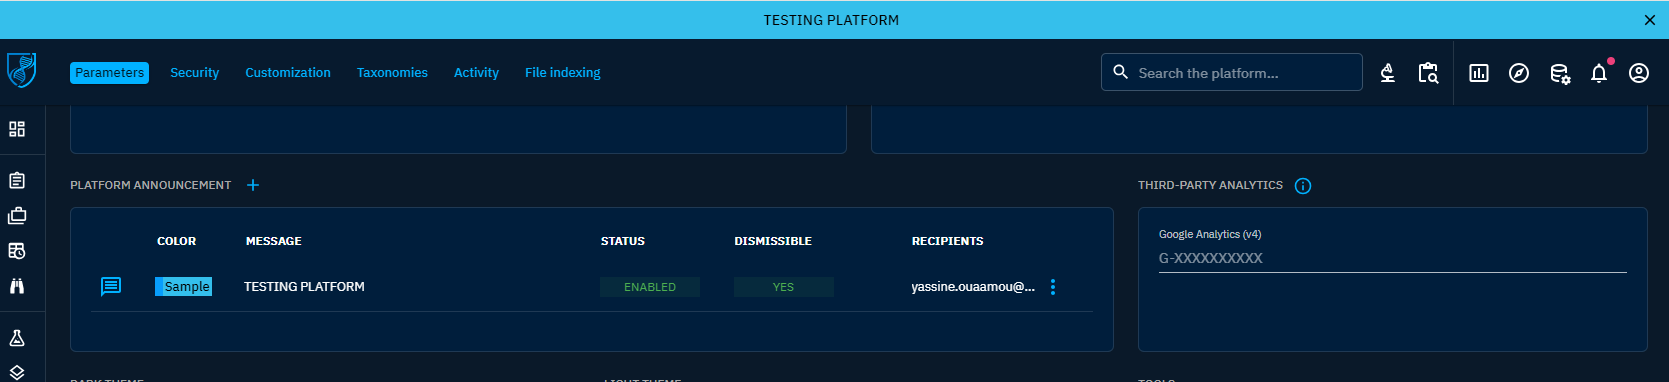Screen dimensions: 1669x382
Task: Open the File indexing tab
Action: (x=563, y=73)
